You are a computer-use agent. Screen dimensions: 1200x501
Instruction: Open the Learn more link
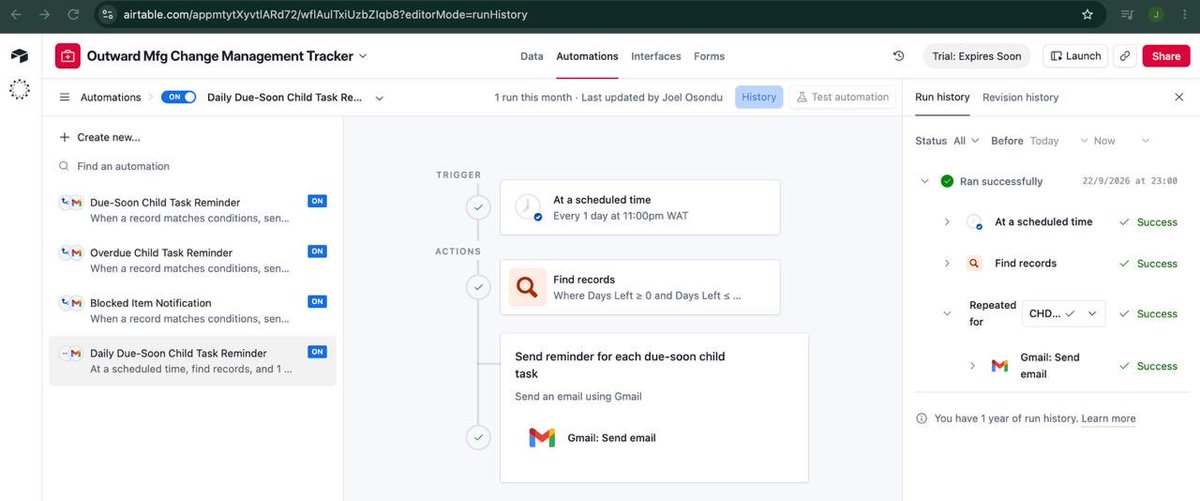pos(1108,418)
